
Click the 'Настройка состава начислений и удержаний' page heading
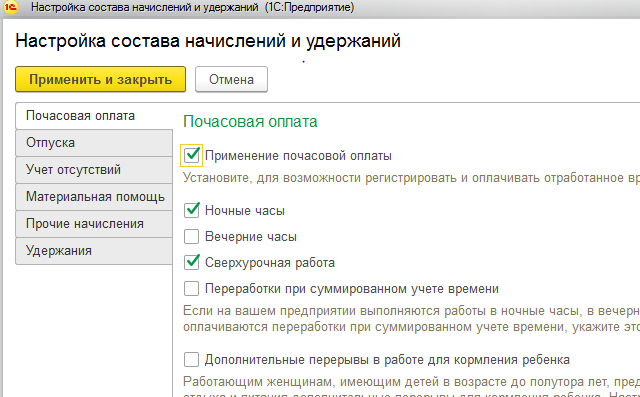click(208, 41)
